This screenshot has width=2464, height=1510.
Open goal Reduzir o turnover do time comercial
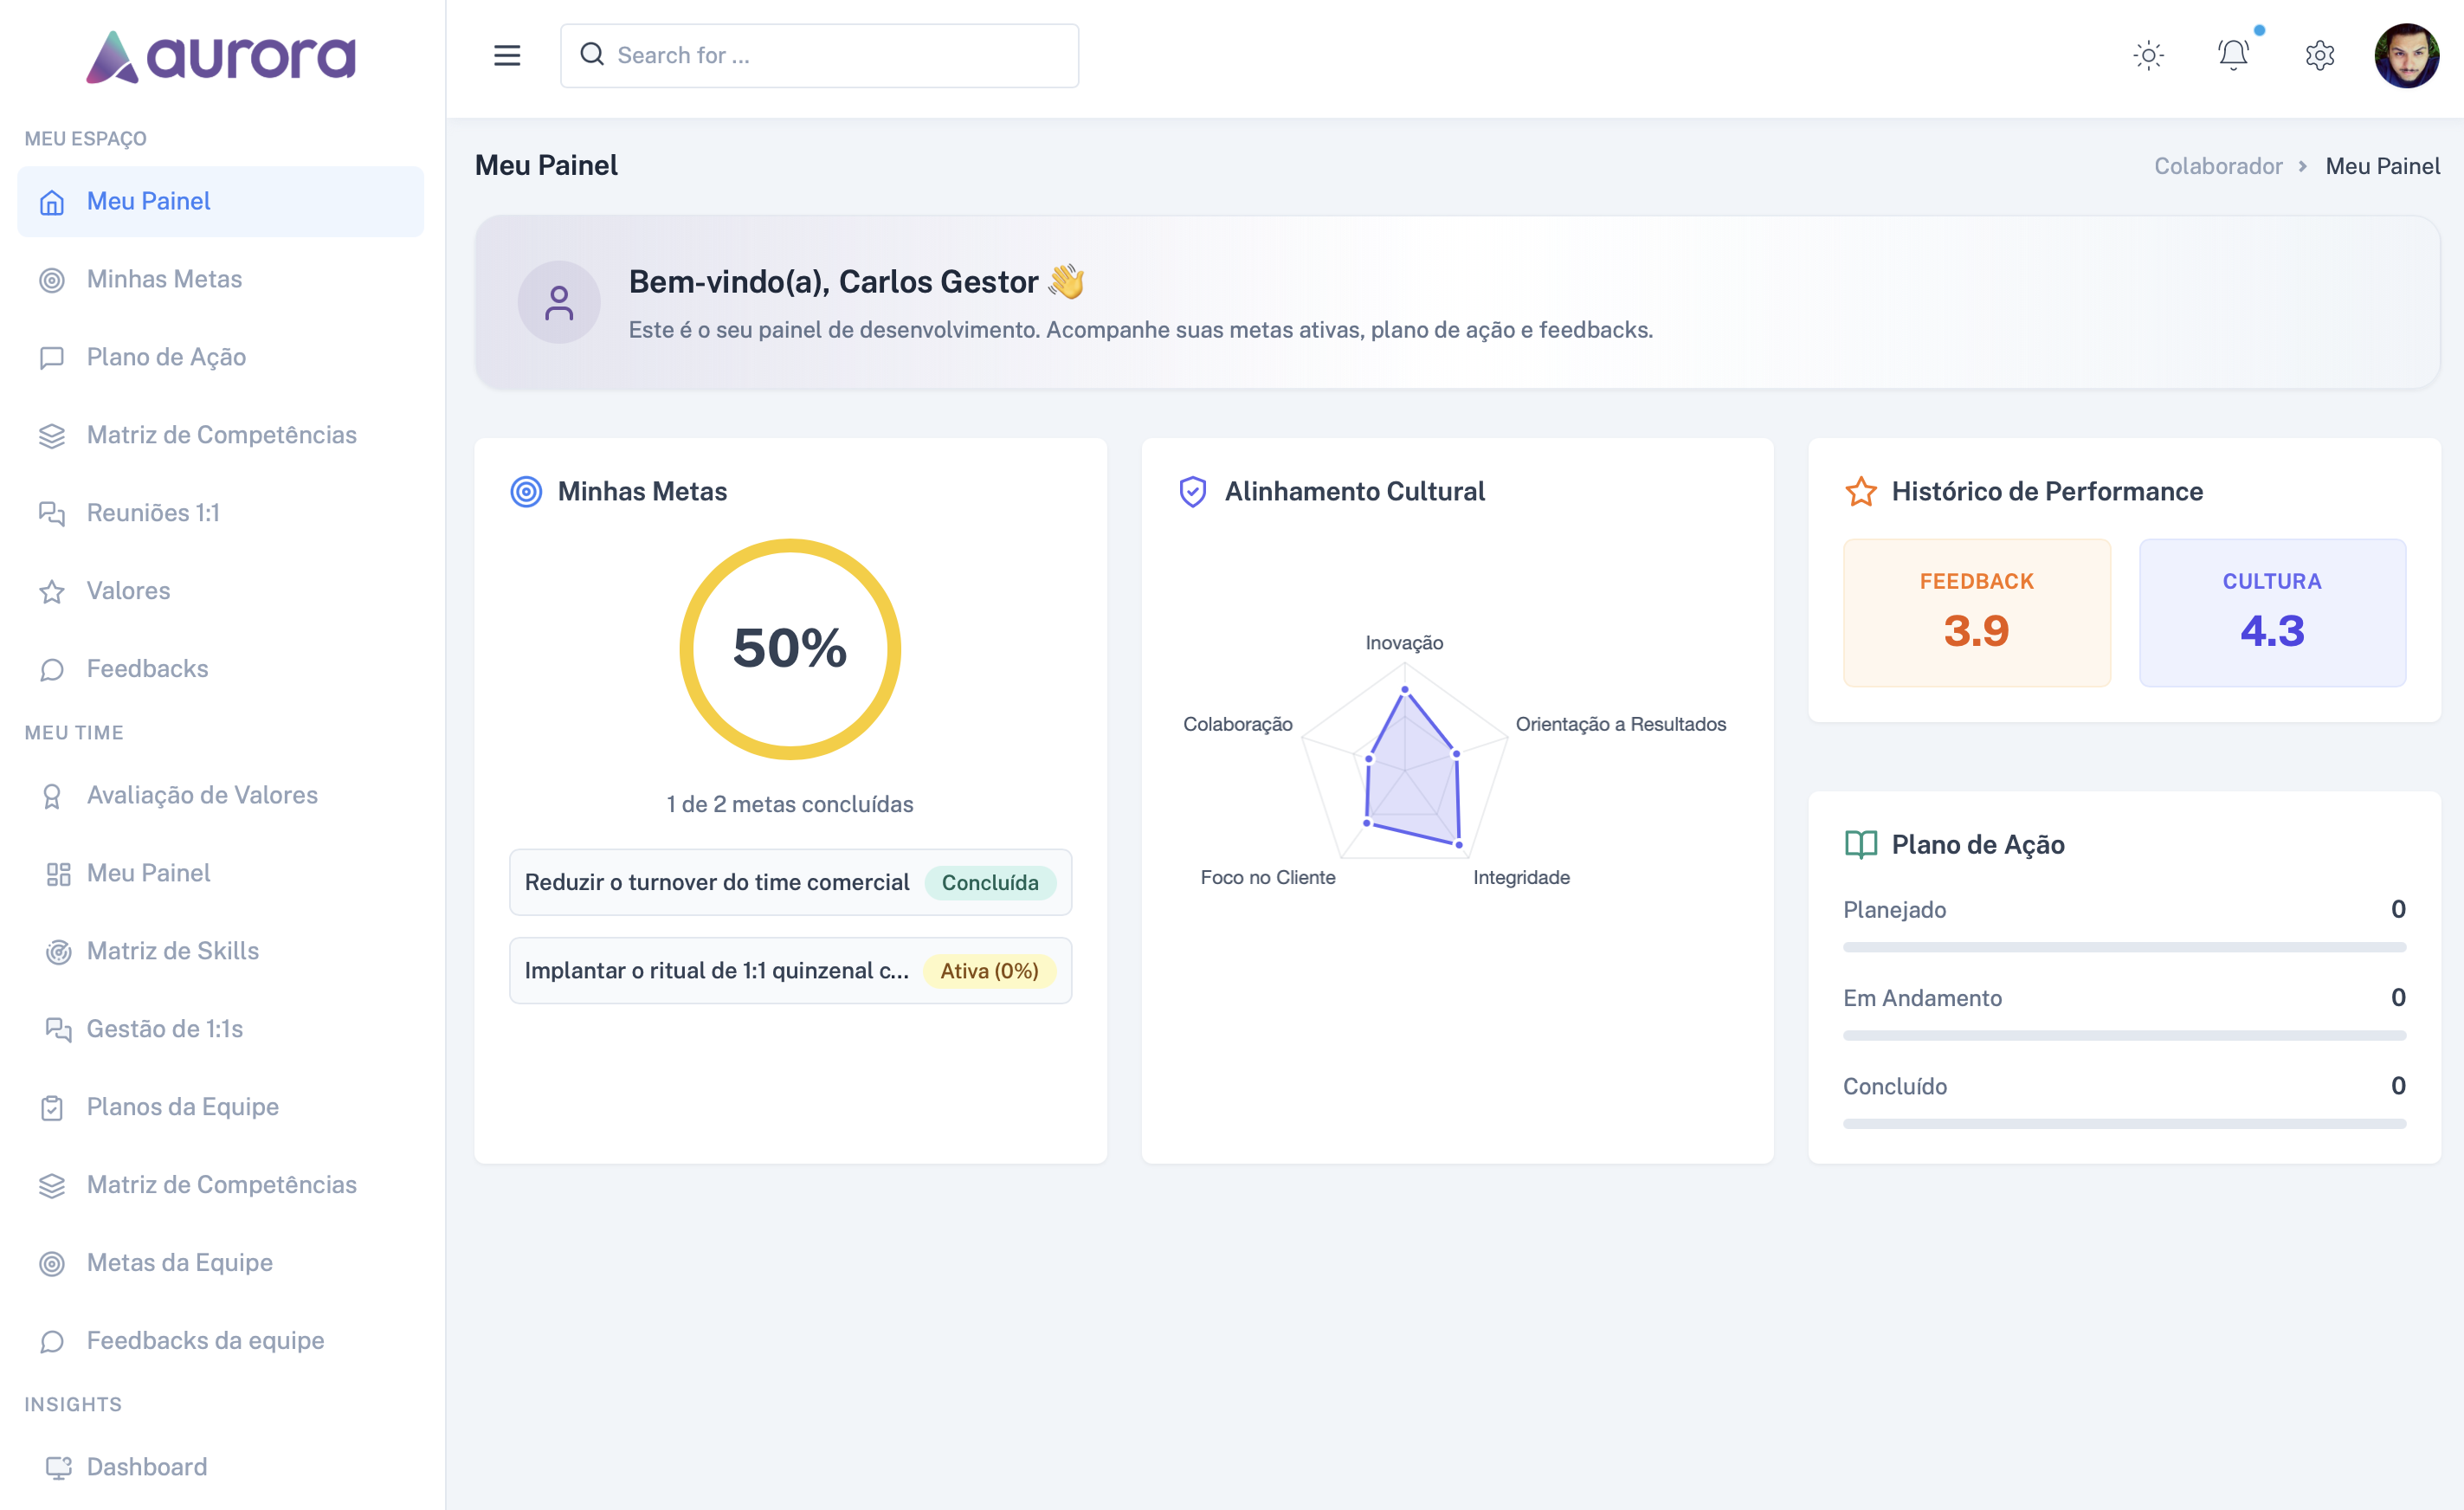coord(790,882)
